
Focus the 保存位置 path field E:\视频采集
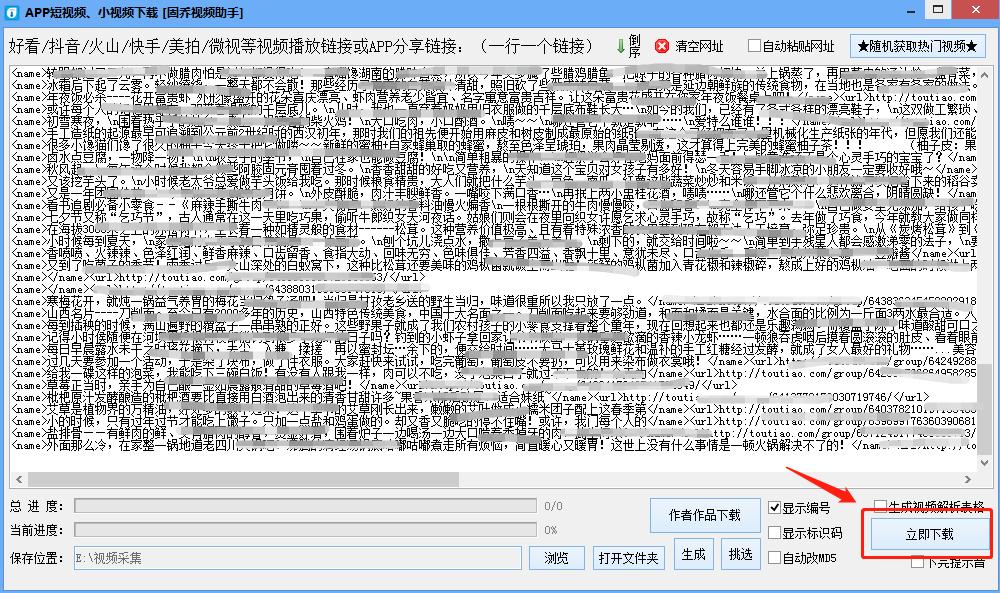pos(298,558)
